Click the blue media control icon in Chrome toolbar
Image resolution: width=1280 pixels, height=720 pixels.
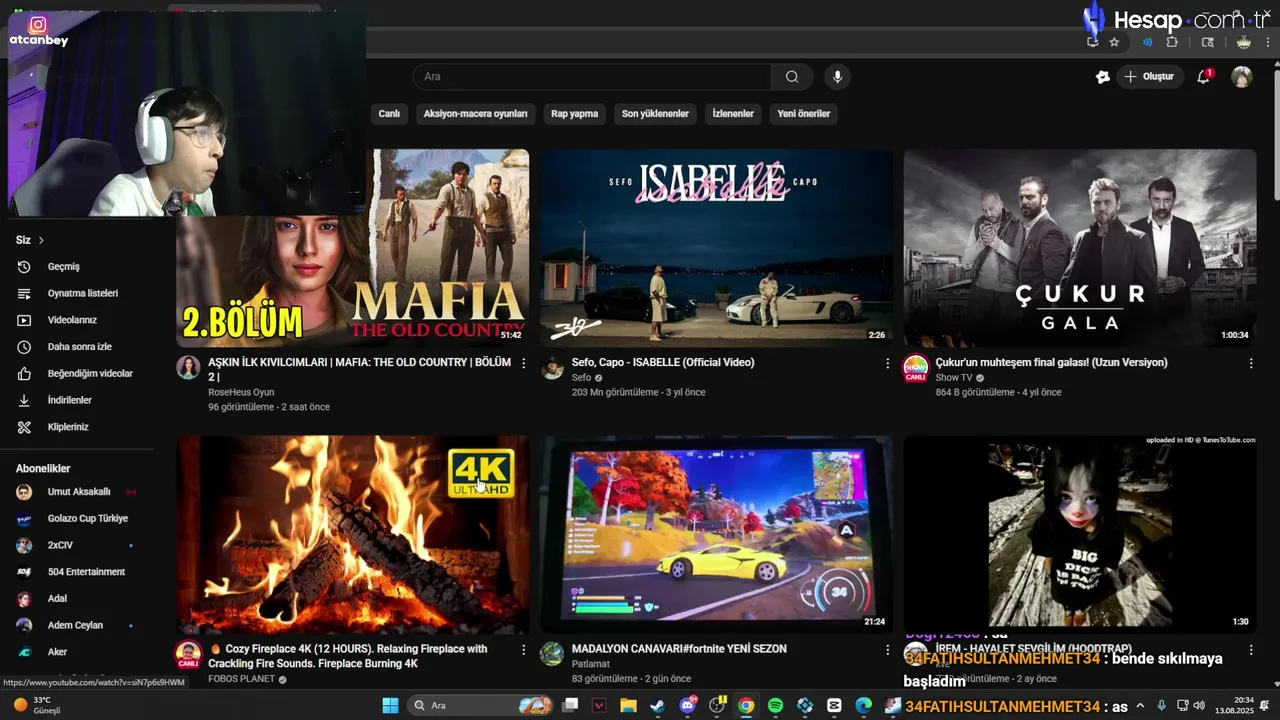[1147, 42]
